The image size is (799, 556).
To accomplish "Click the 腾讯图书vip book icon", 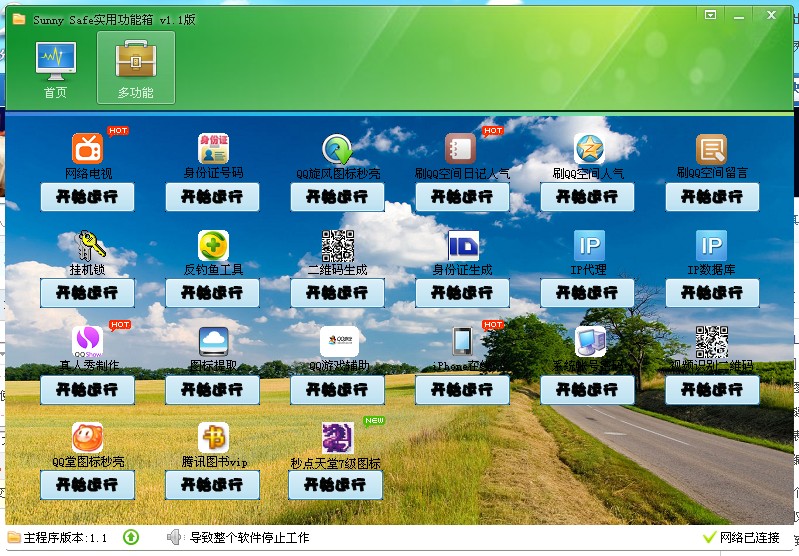I will point(213,437).
